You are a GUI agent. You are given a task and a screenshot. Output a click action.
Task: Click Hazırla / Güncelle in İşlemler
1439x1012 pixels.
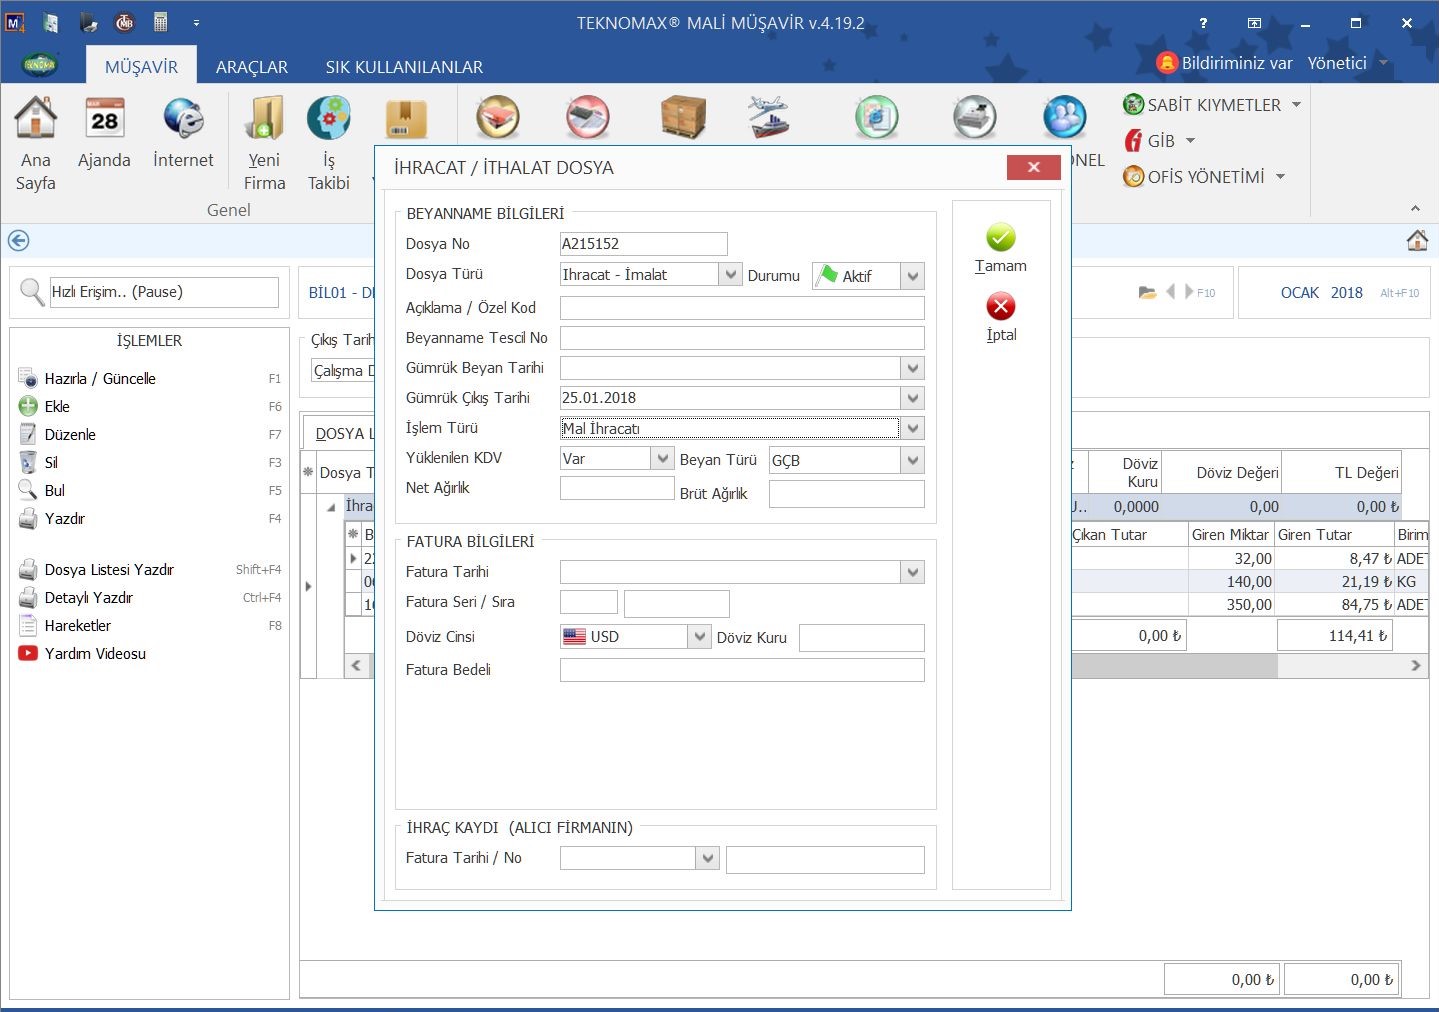click(x=100, y=379)
